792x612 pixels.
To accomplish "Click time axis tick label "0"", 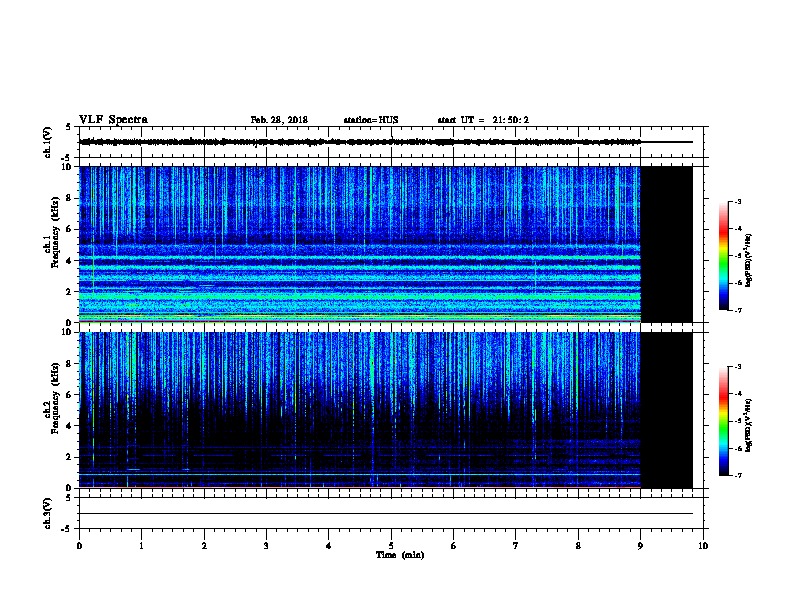I will [79, 546].
